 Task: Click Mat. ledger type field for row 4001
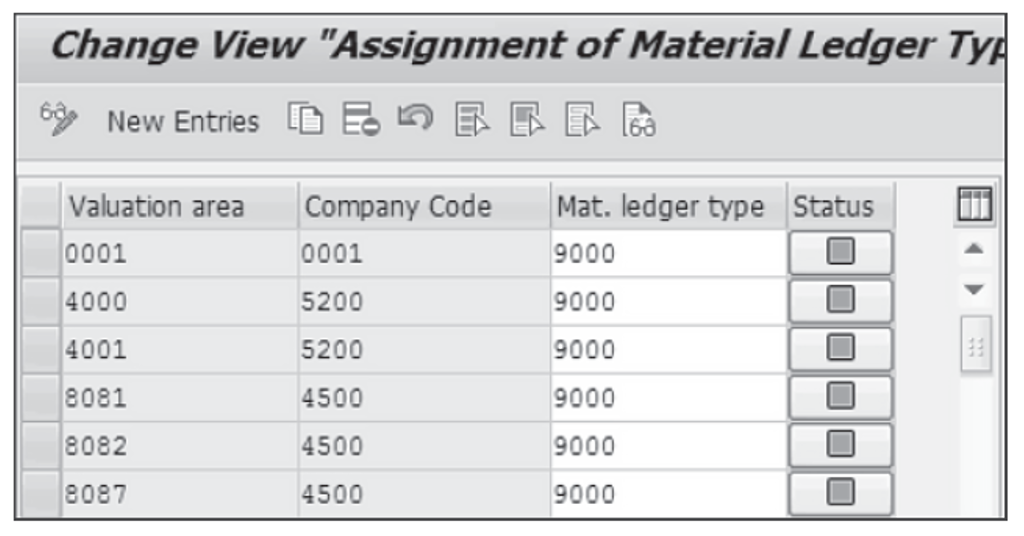[x=667, y=350]
